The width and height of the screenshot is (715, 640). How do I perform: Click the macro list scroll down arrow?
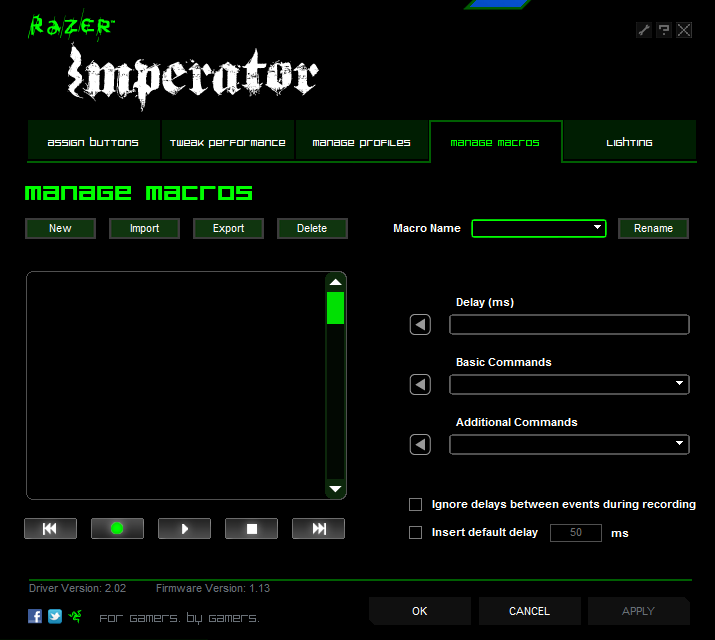click(x=336, y=489)
